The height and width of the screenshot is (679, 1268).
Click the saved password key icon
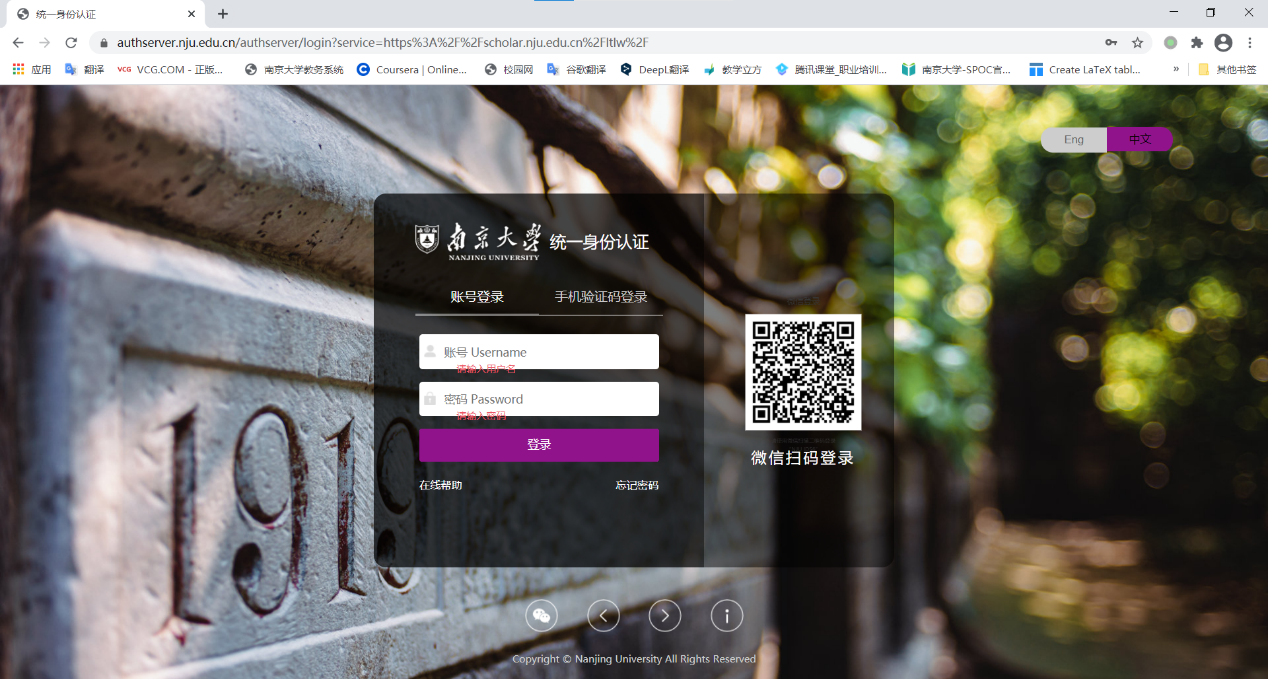[x=1111, y=43]
